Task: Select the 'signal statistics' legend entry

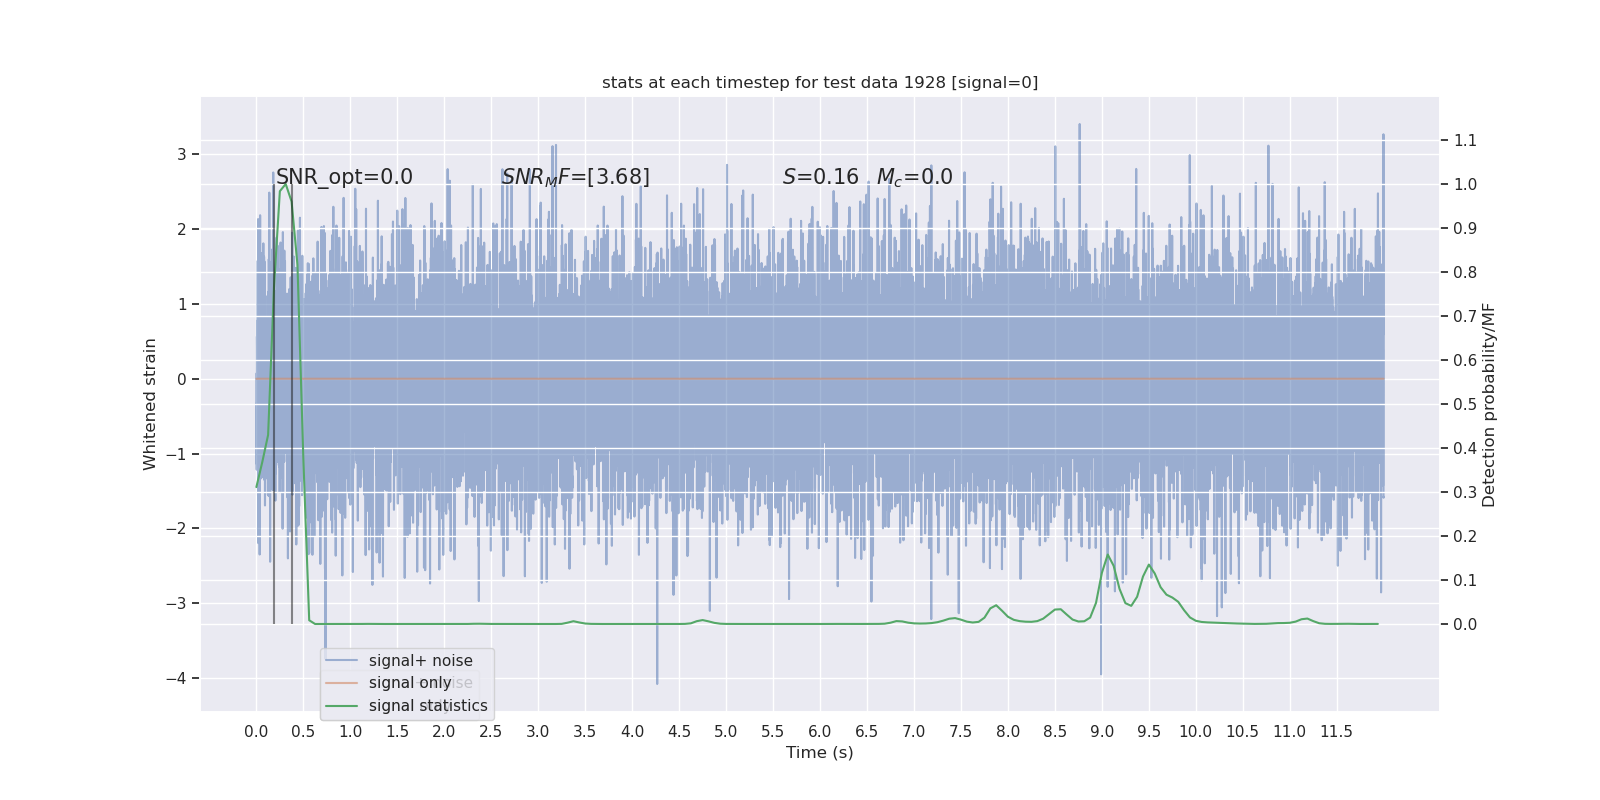Action: (428, 706)
